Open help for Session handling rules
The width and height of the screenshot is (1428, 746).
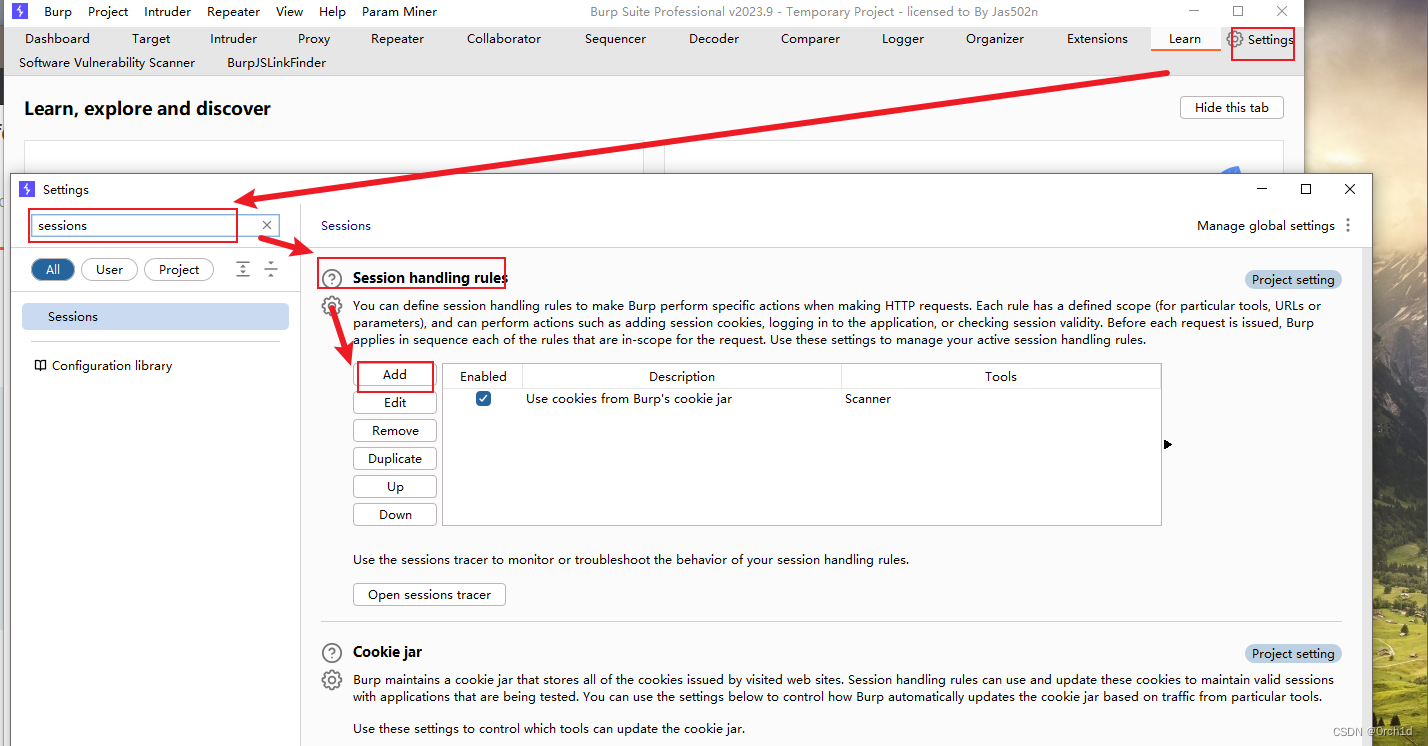click(x=332, y=279)
